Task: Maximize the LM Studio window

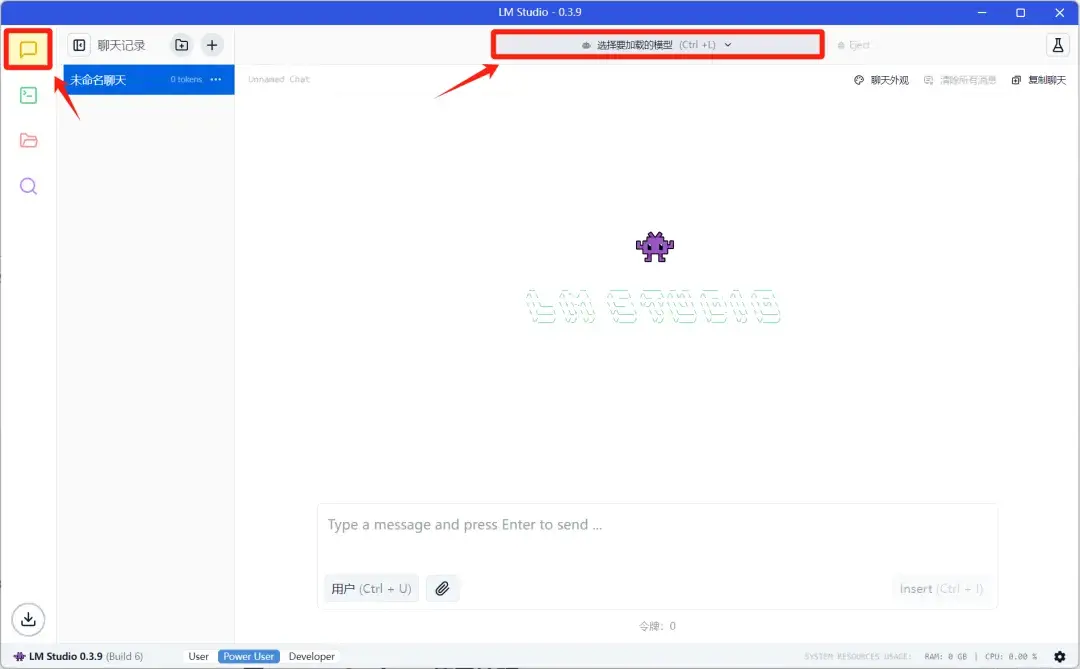Action: pyautogui.click(x=1021, y=12)
